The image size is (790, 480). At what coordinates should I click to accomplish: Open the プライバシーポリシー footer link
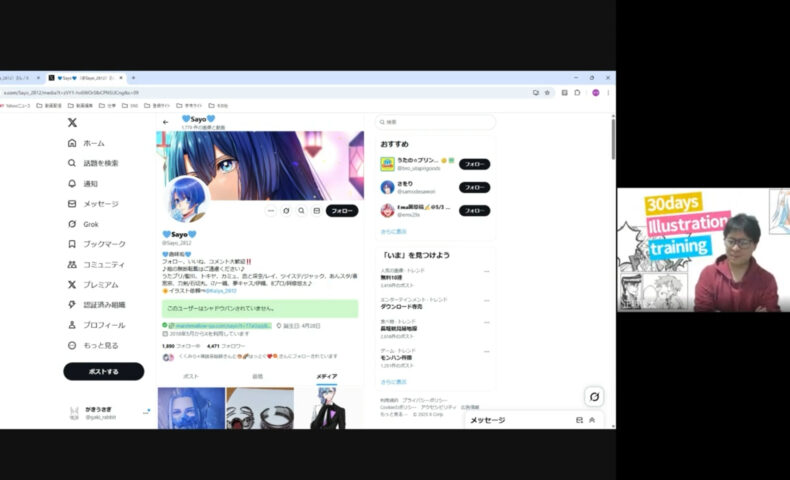424,400
